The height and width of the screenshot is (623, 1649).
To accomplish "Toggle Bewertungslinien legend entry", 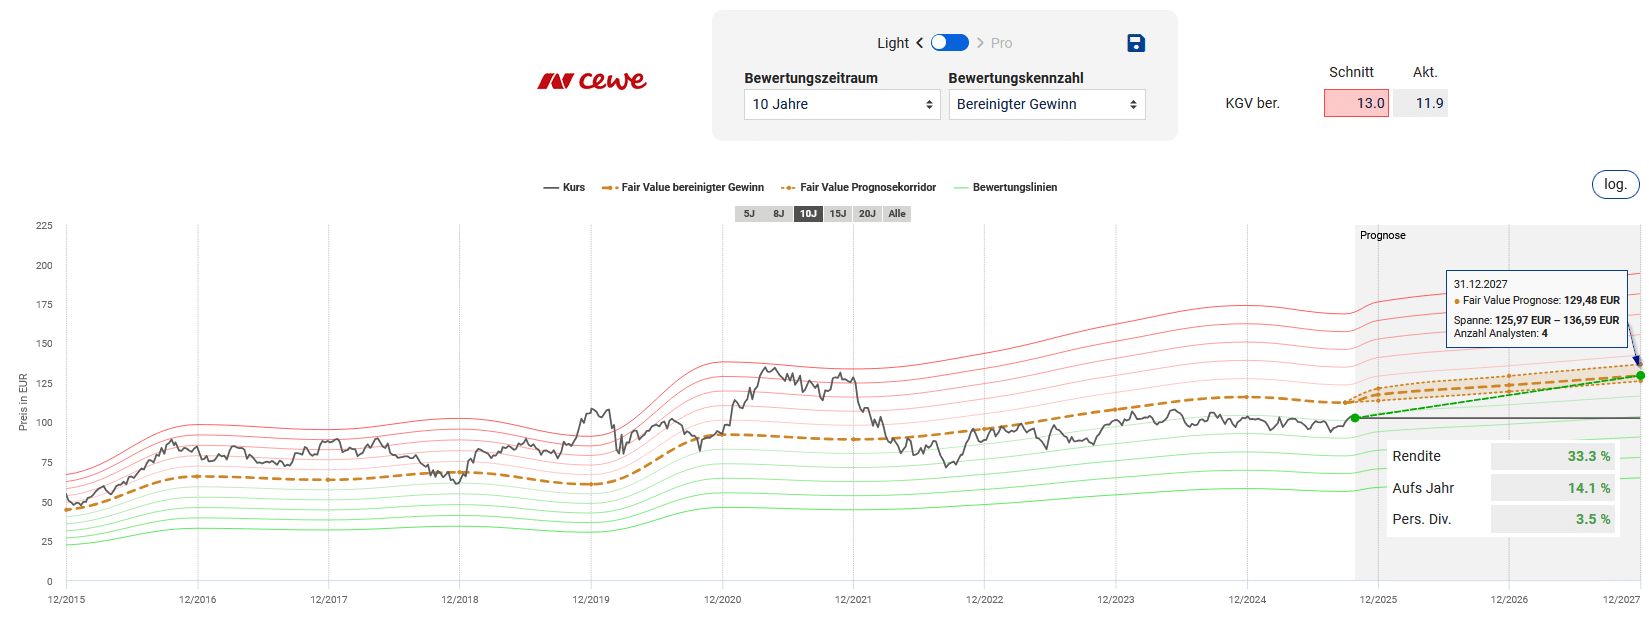I will [x=1006, y=188].
